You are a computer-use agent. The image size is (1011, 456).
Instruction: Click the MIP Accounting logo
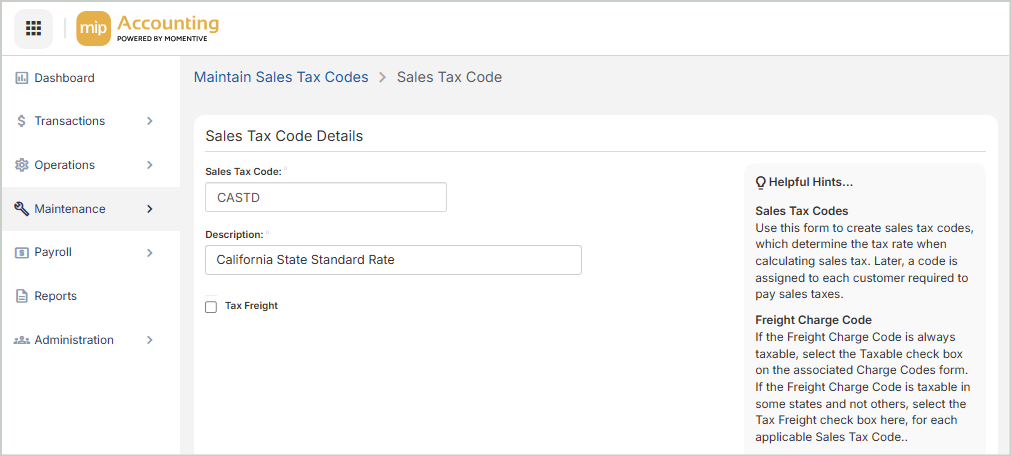147,28
